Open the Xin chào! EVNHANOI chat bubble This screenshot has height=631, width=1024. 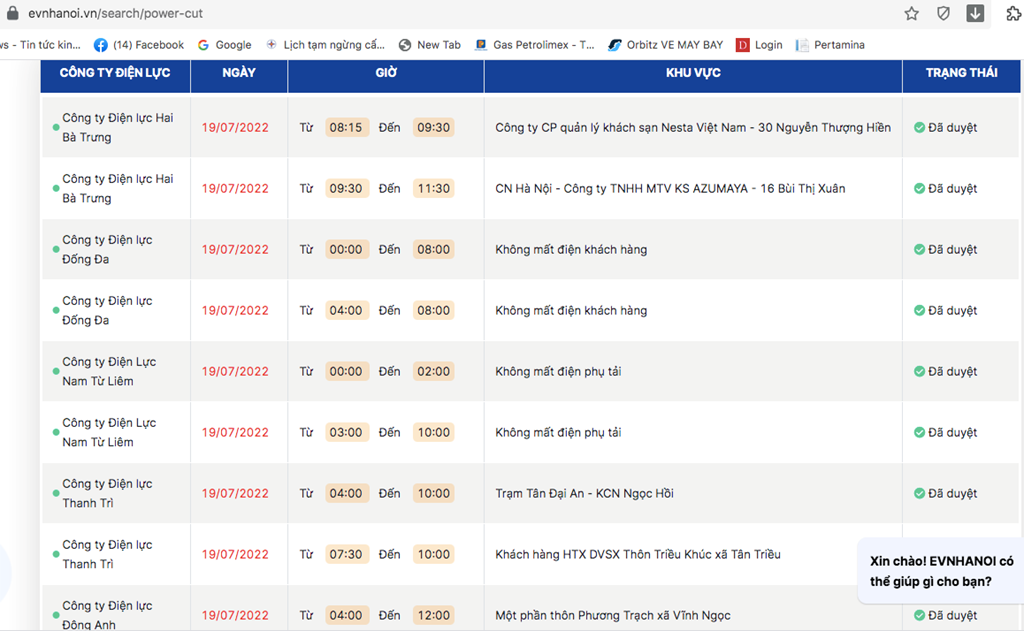tap(941, 571)
